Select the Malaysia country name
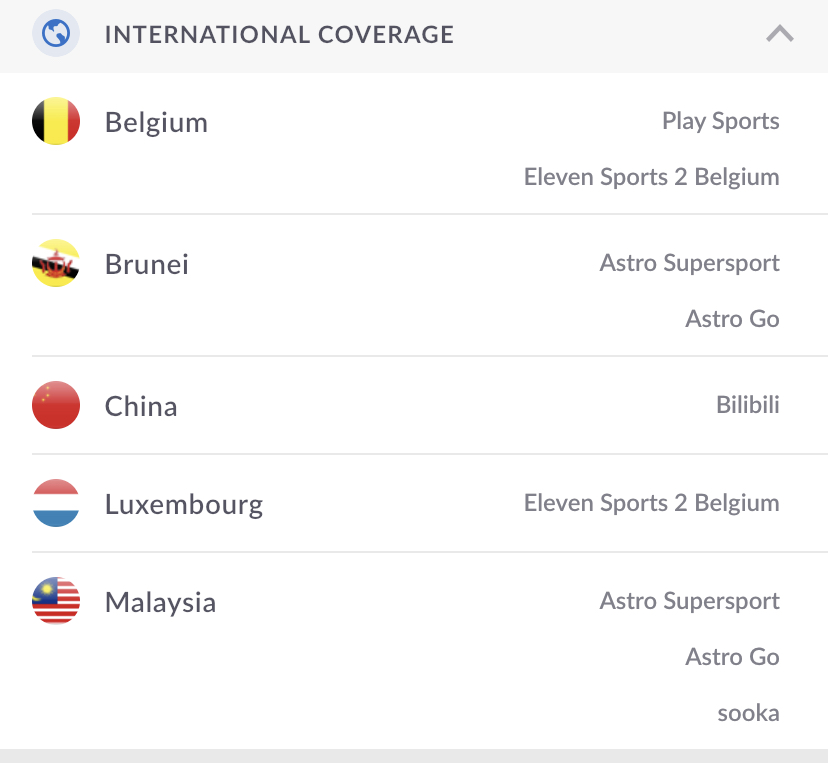The image size is (828, 763). 160,603
